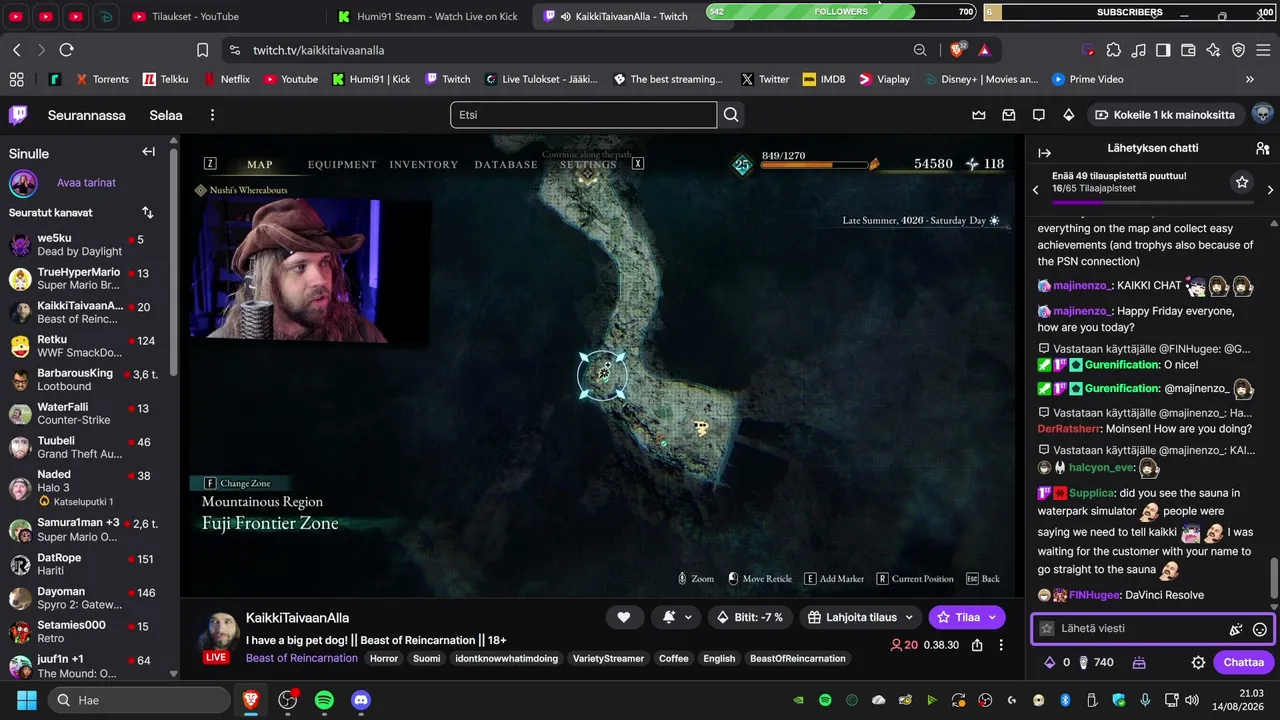Open the OBS icon in the taskbar
Image resolution: width=1280 pixels, height=720 pixels.
point(288,700)
